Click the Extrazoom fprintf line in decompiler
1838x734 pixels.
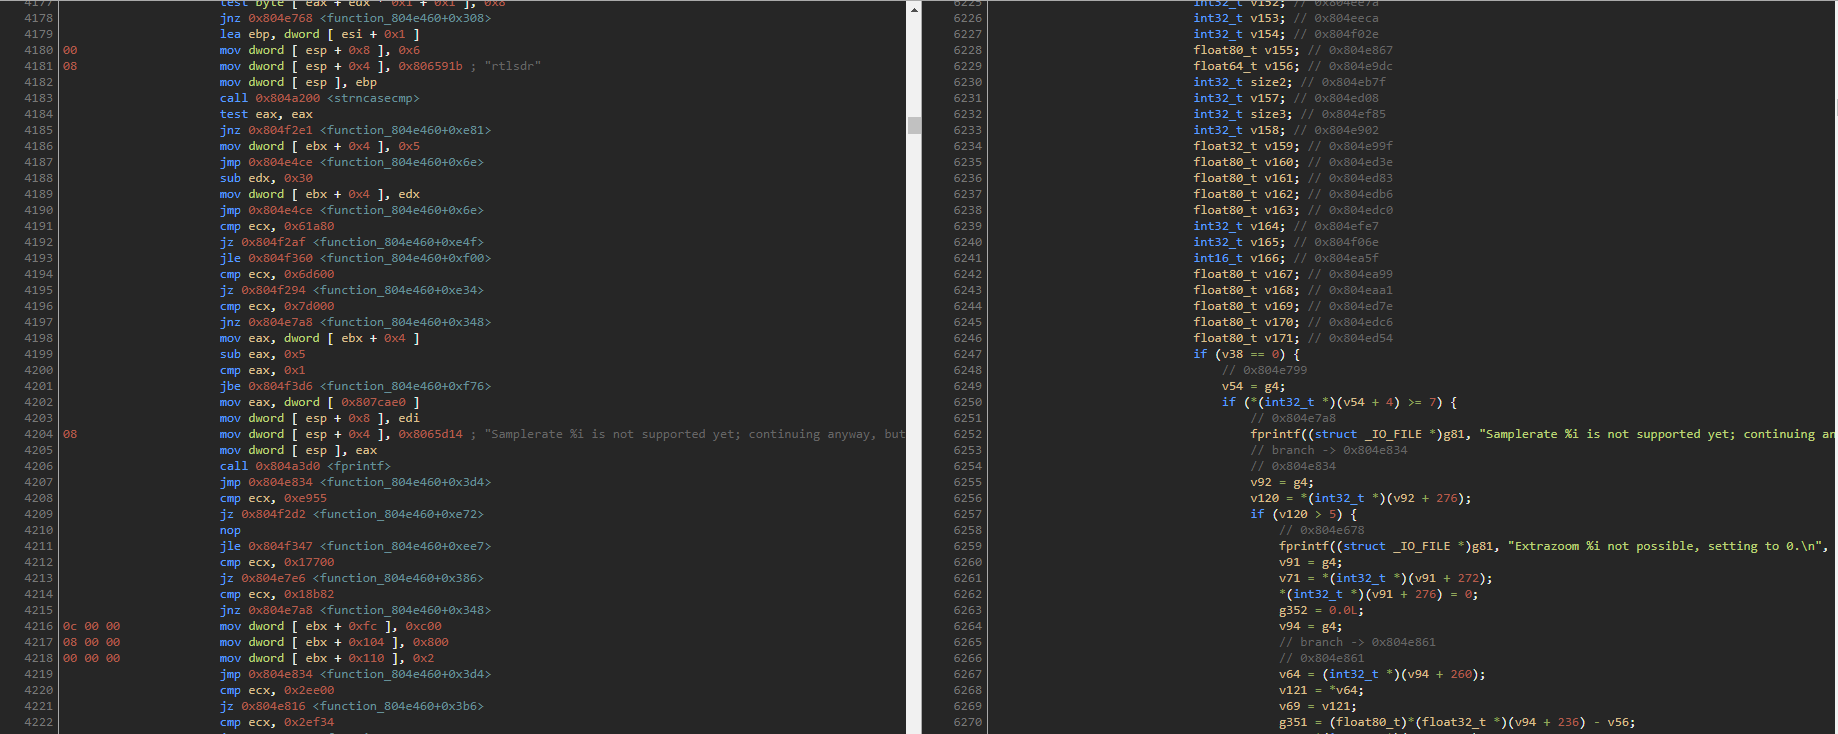1550,546
